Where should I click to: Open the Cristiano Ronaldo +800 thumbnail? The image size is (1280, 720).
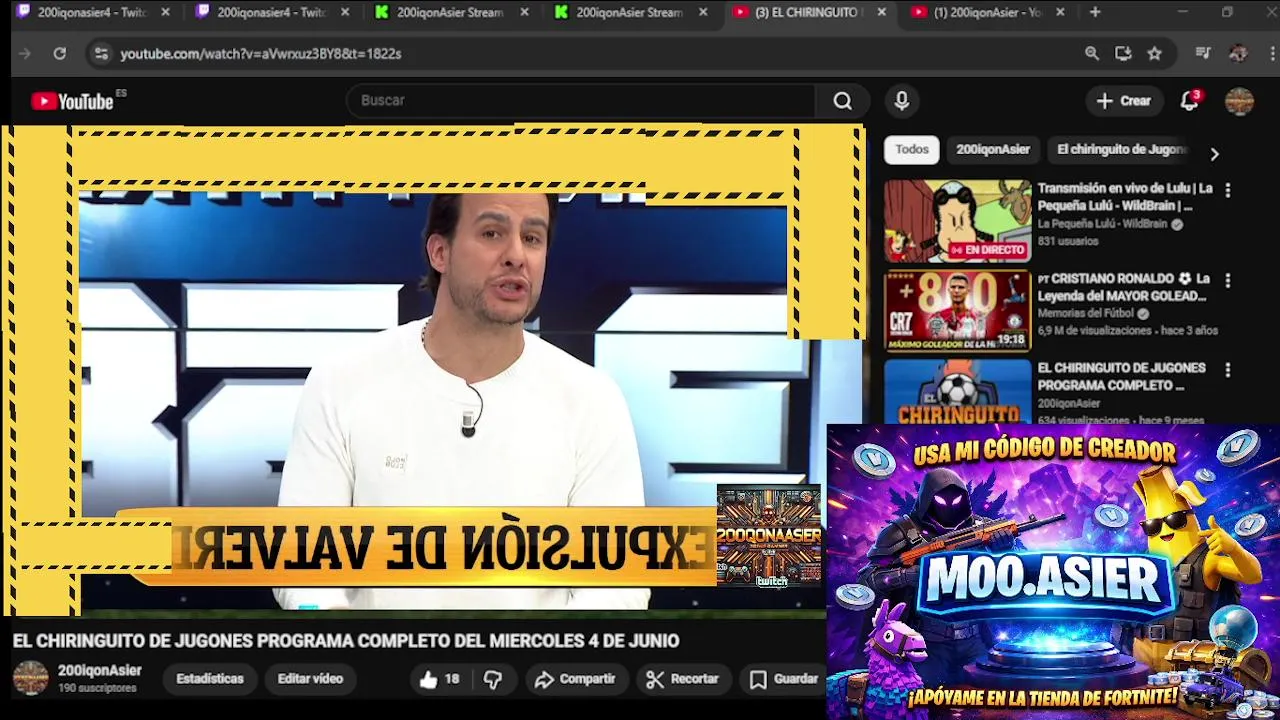[957, 311]
